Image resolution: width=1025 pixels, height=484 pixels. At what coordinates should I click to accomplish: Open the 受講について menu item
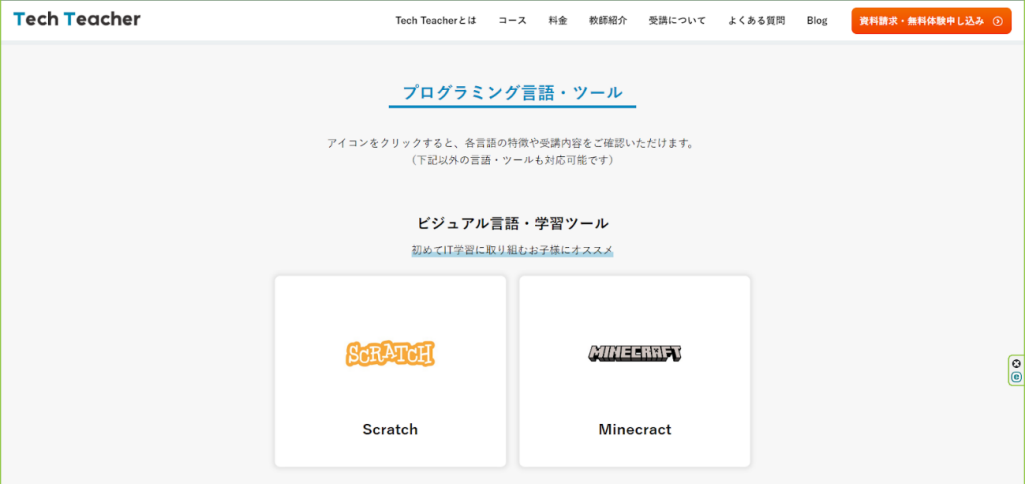[677, 21]
